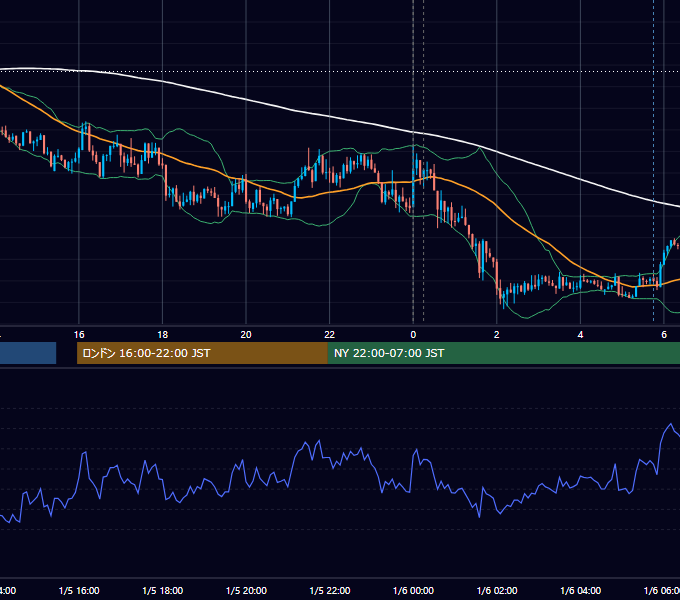Viewport: 680px width, 600px height.
Task: Click the "18" hour label on upper time axis
Action: [x=163, y=335]
